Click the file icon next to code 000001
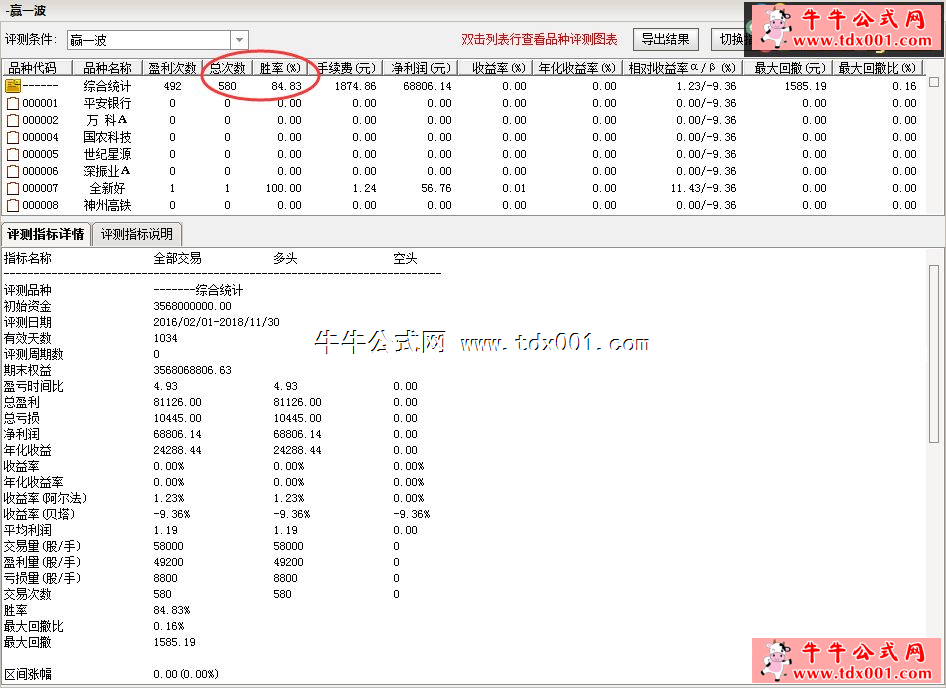Viewport: 946px width, 688px height. pos(12,103)
